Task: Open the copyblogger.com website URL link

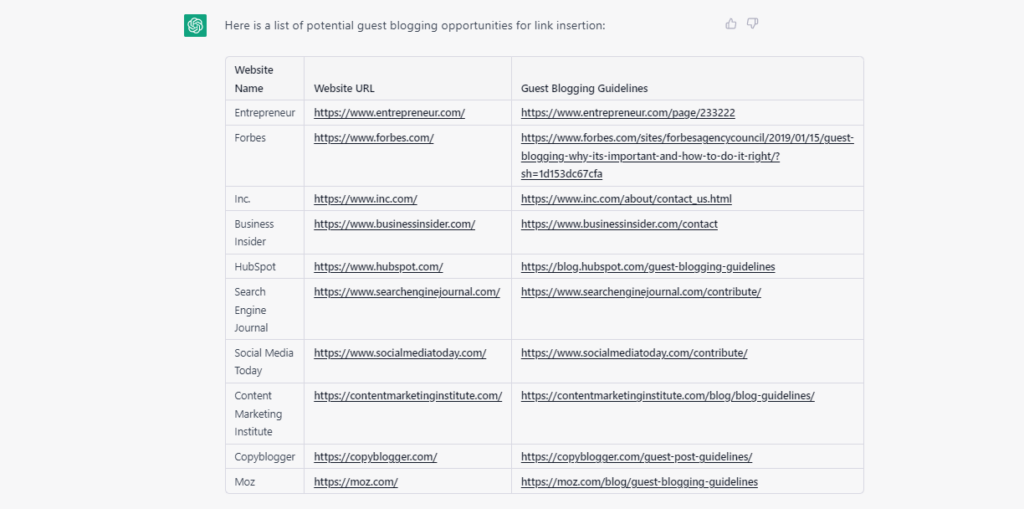Action: pyautogui.click(x=376, y=457)
